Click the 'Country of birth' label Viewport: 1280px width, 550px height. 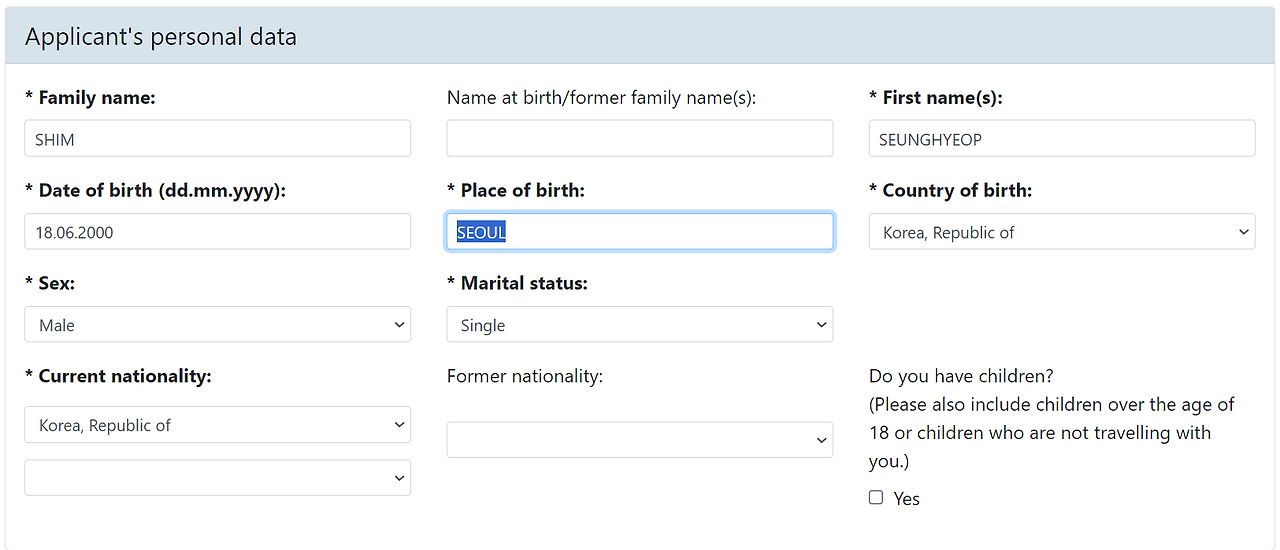956,191
